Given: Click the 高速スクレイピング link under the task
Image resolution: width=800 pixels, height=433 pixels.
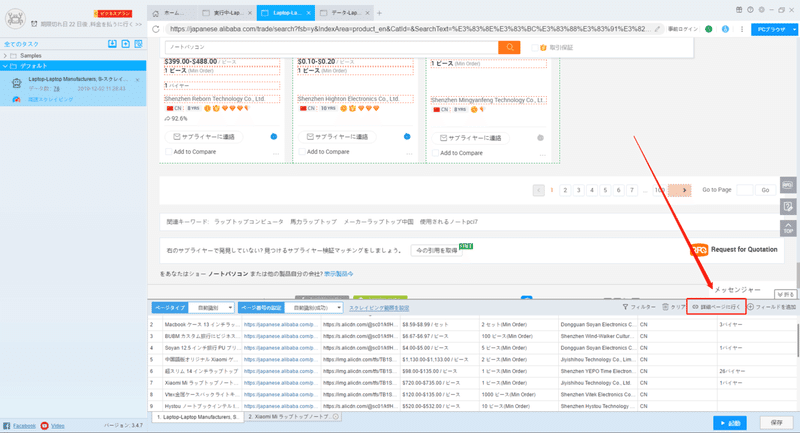Looking at the screenshot, I should click(50, 99).
